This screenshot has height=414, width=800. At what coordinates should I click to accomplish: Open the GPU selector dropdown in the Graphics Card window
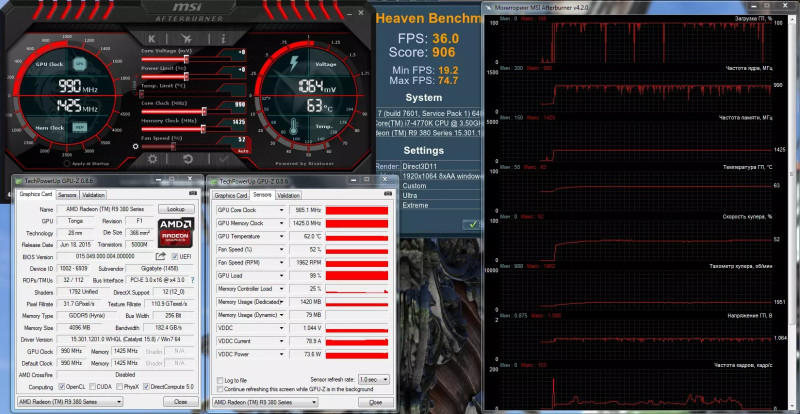70,402
